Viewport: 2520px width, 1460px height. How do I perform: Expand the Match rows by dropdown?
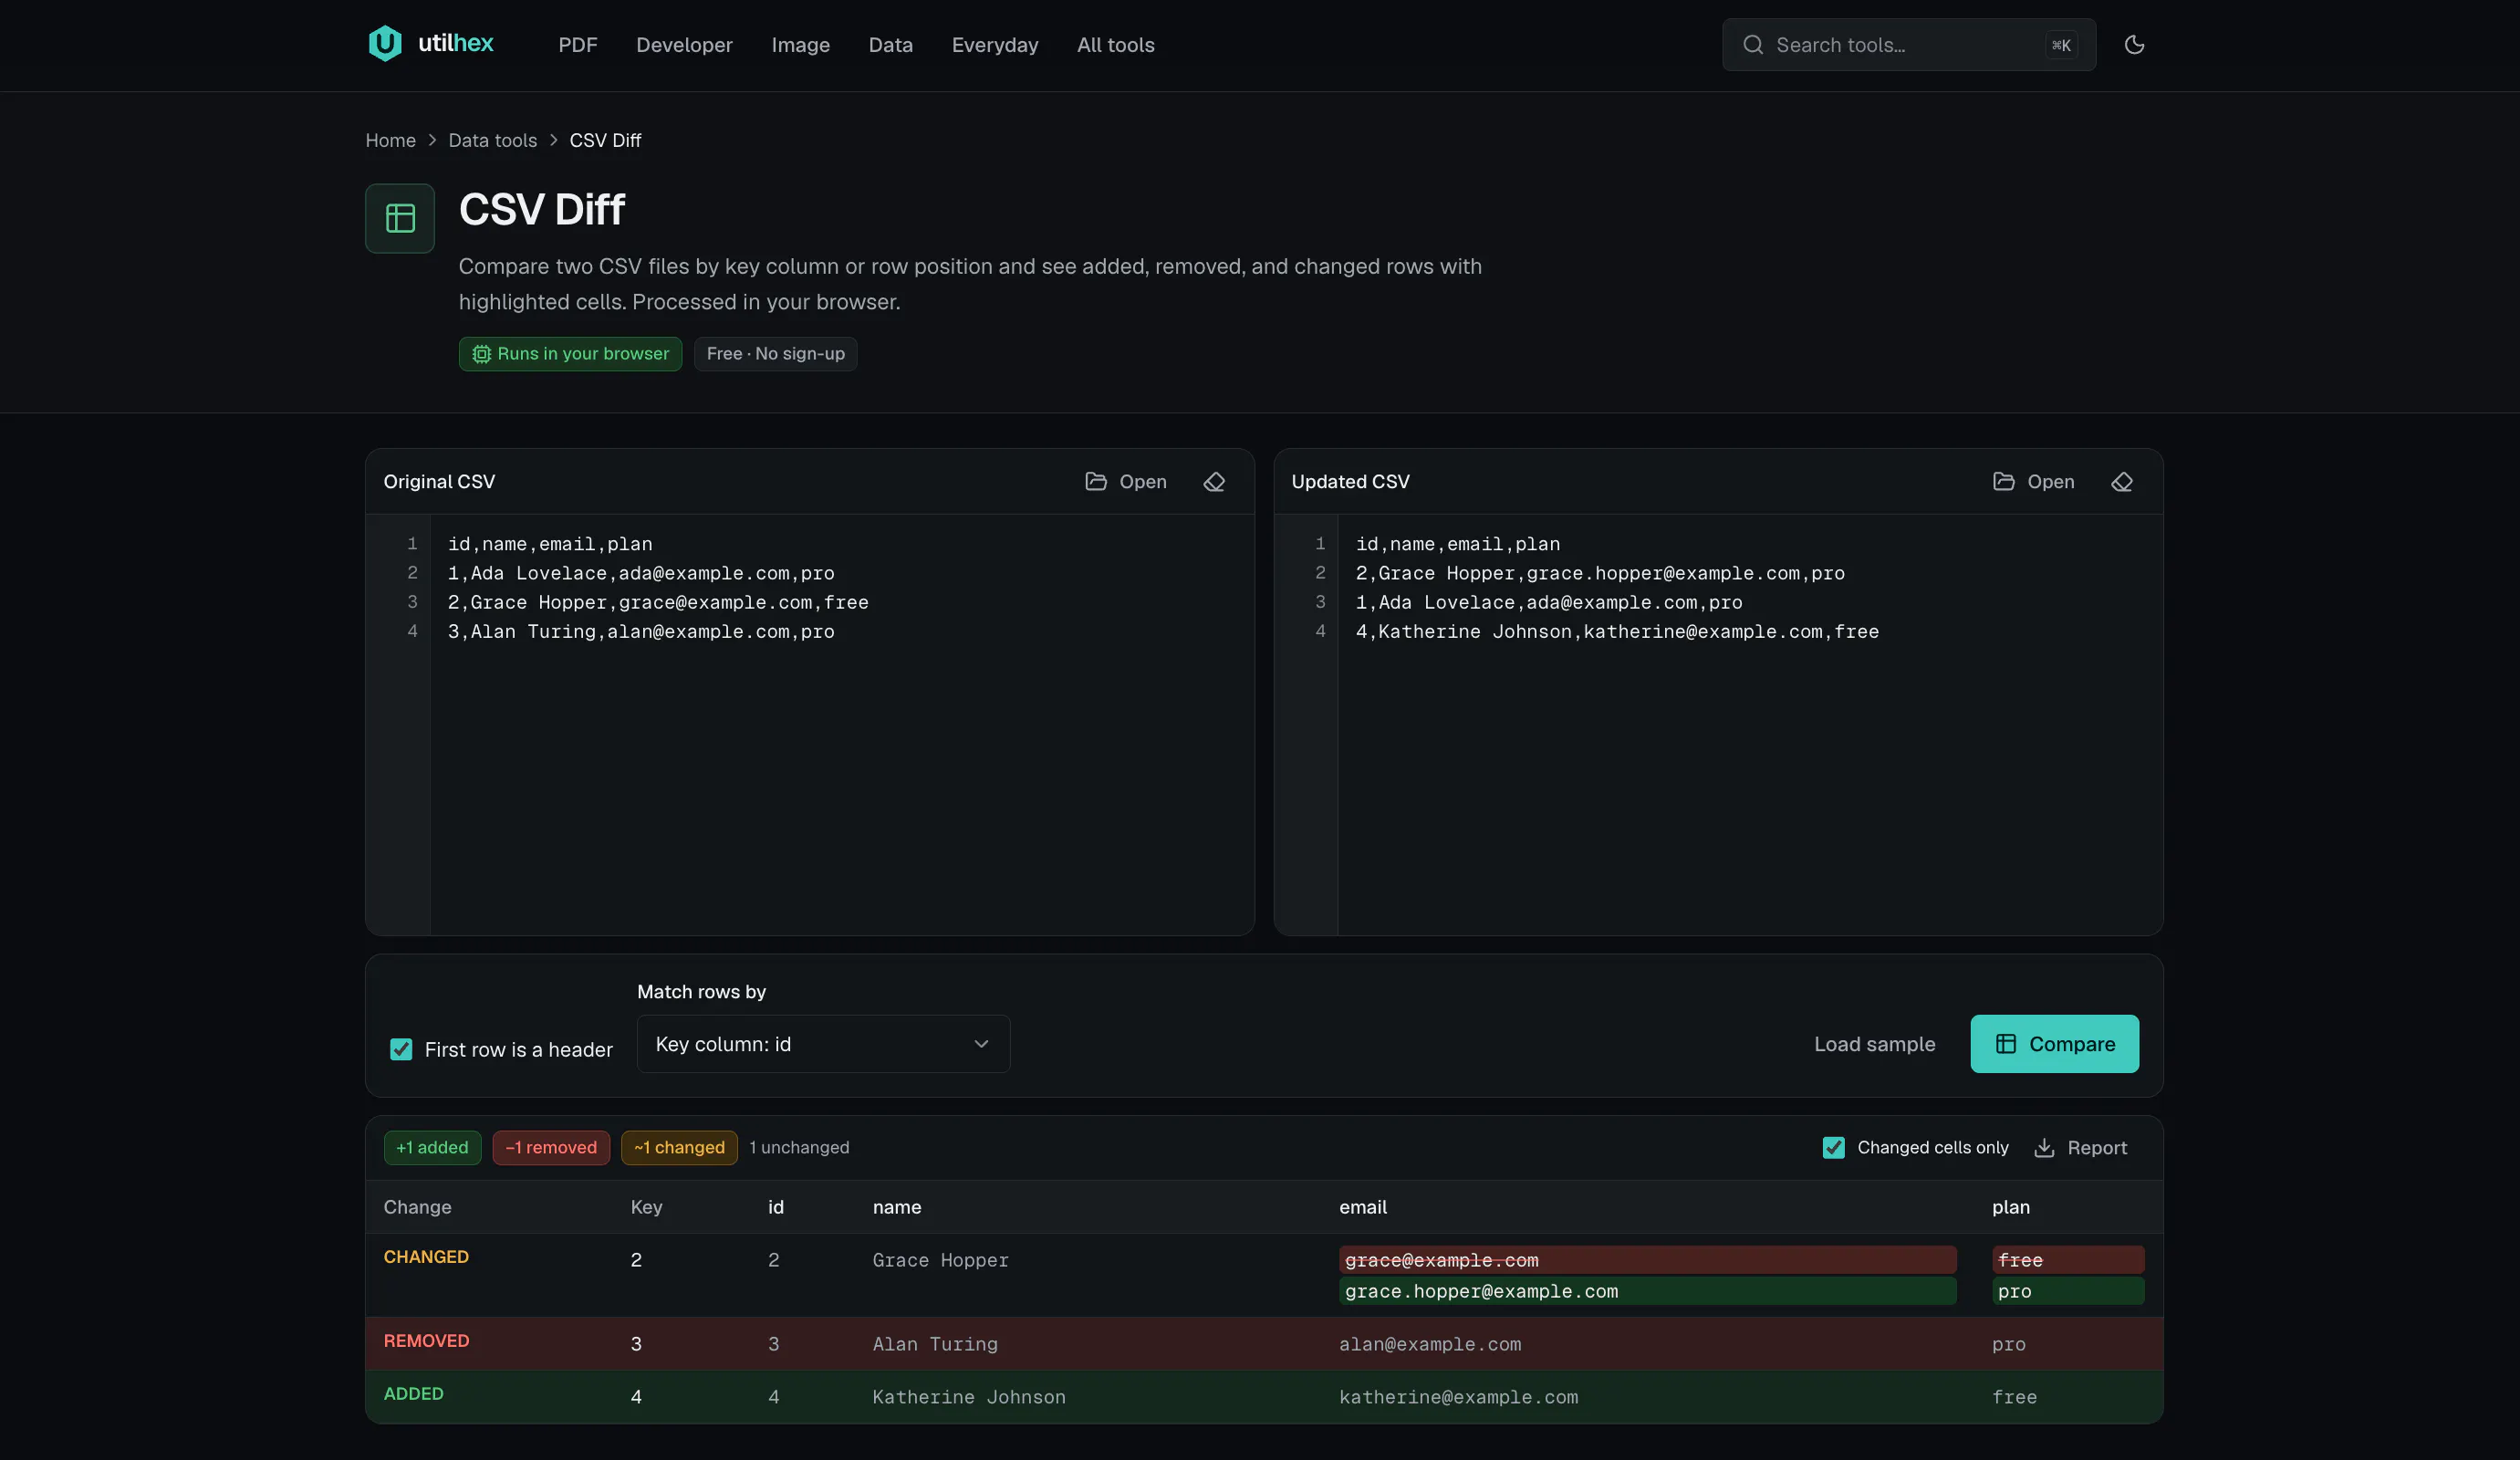click(x=823, y=1044)
